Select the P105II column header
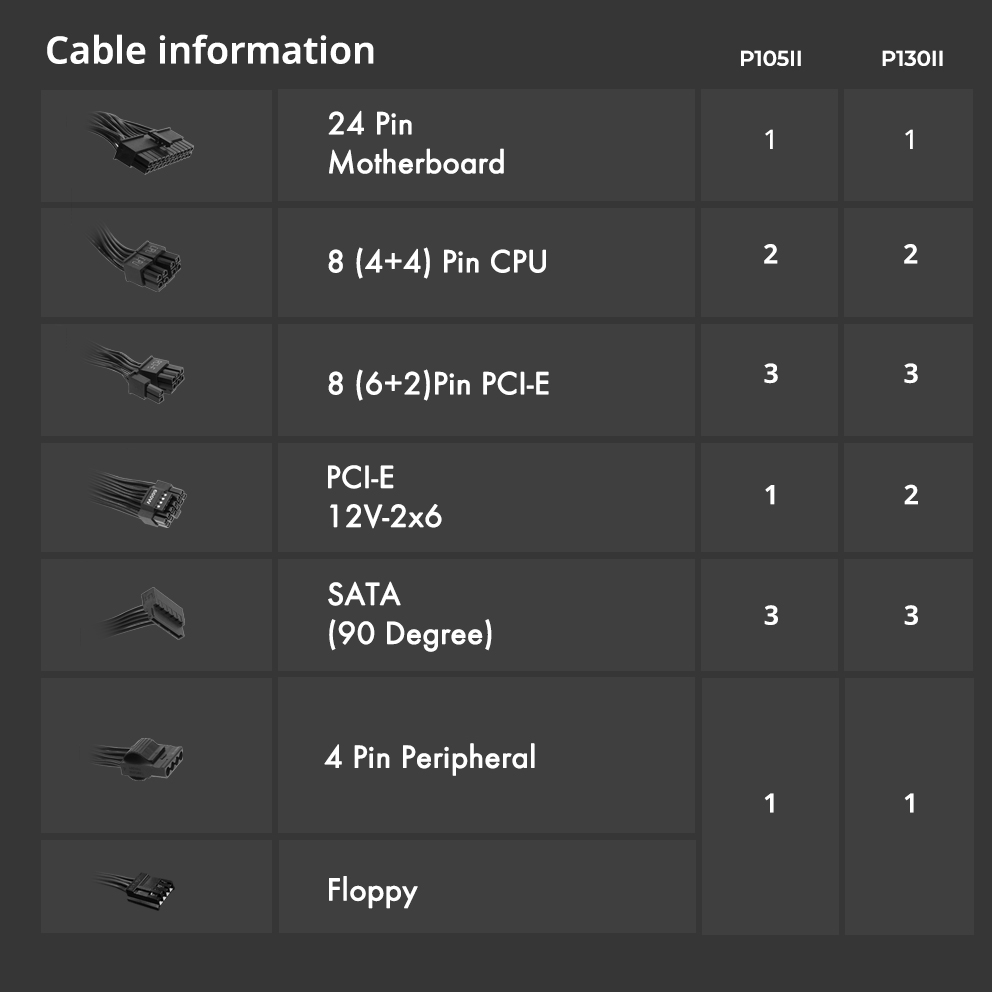Image resolution: width=992 pixels, height=992 pixels. (x=770, y=58)
